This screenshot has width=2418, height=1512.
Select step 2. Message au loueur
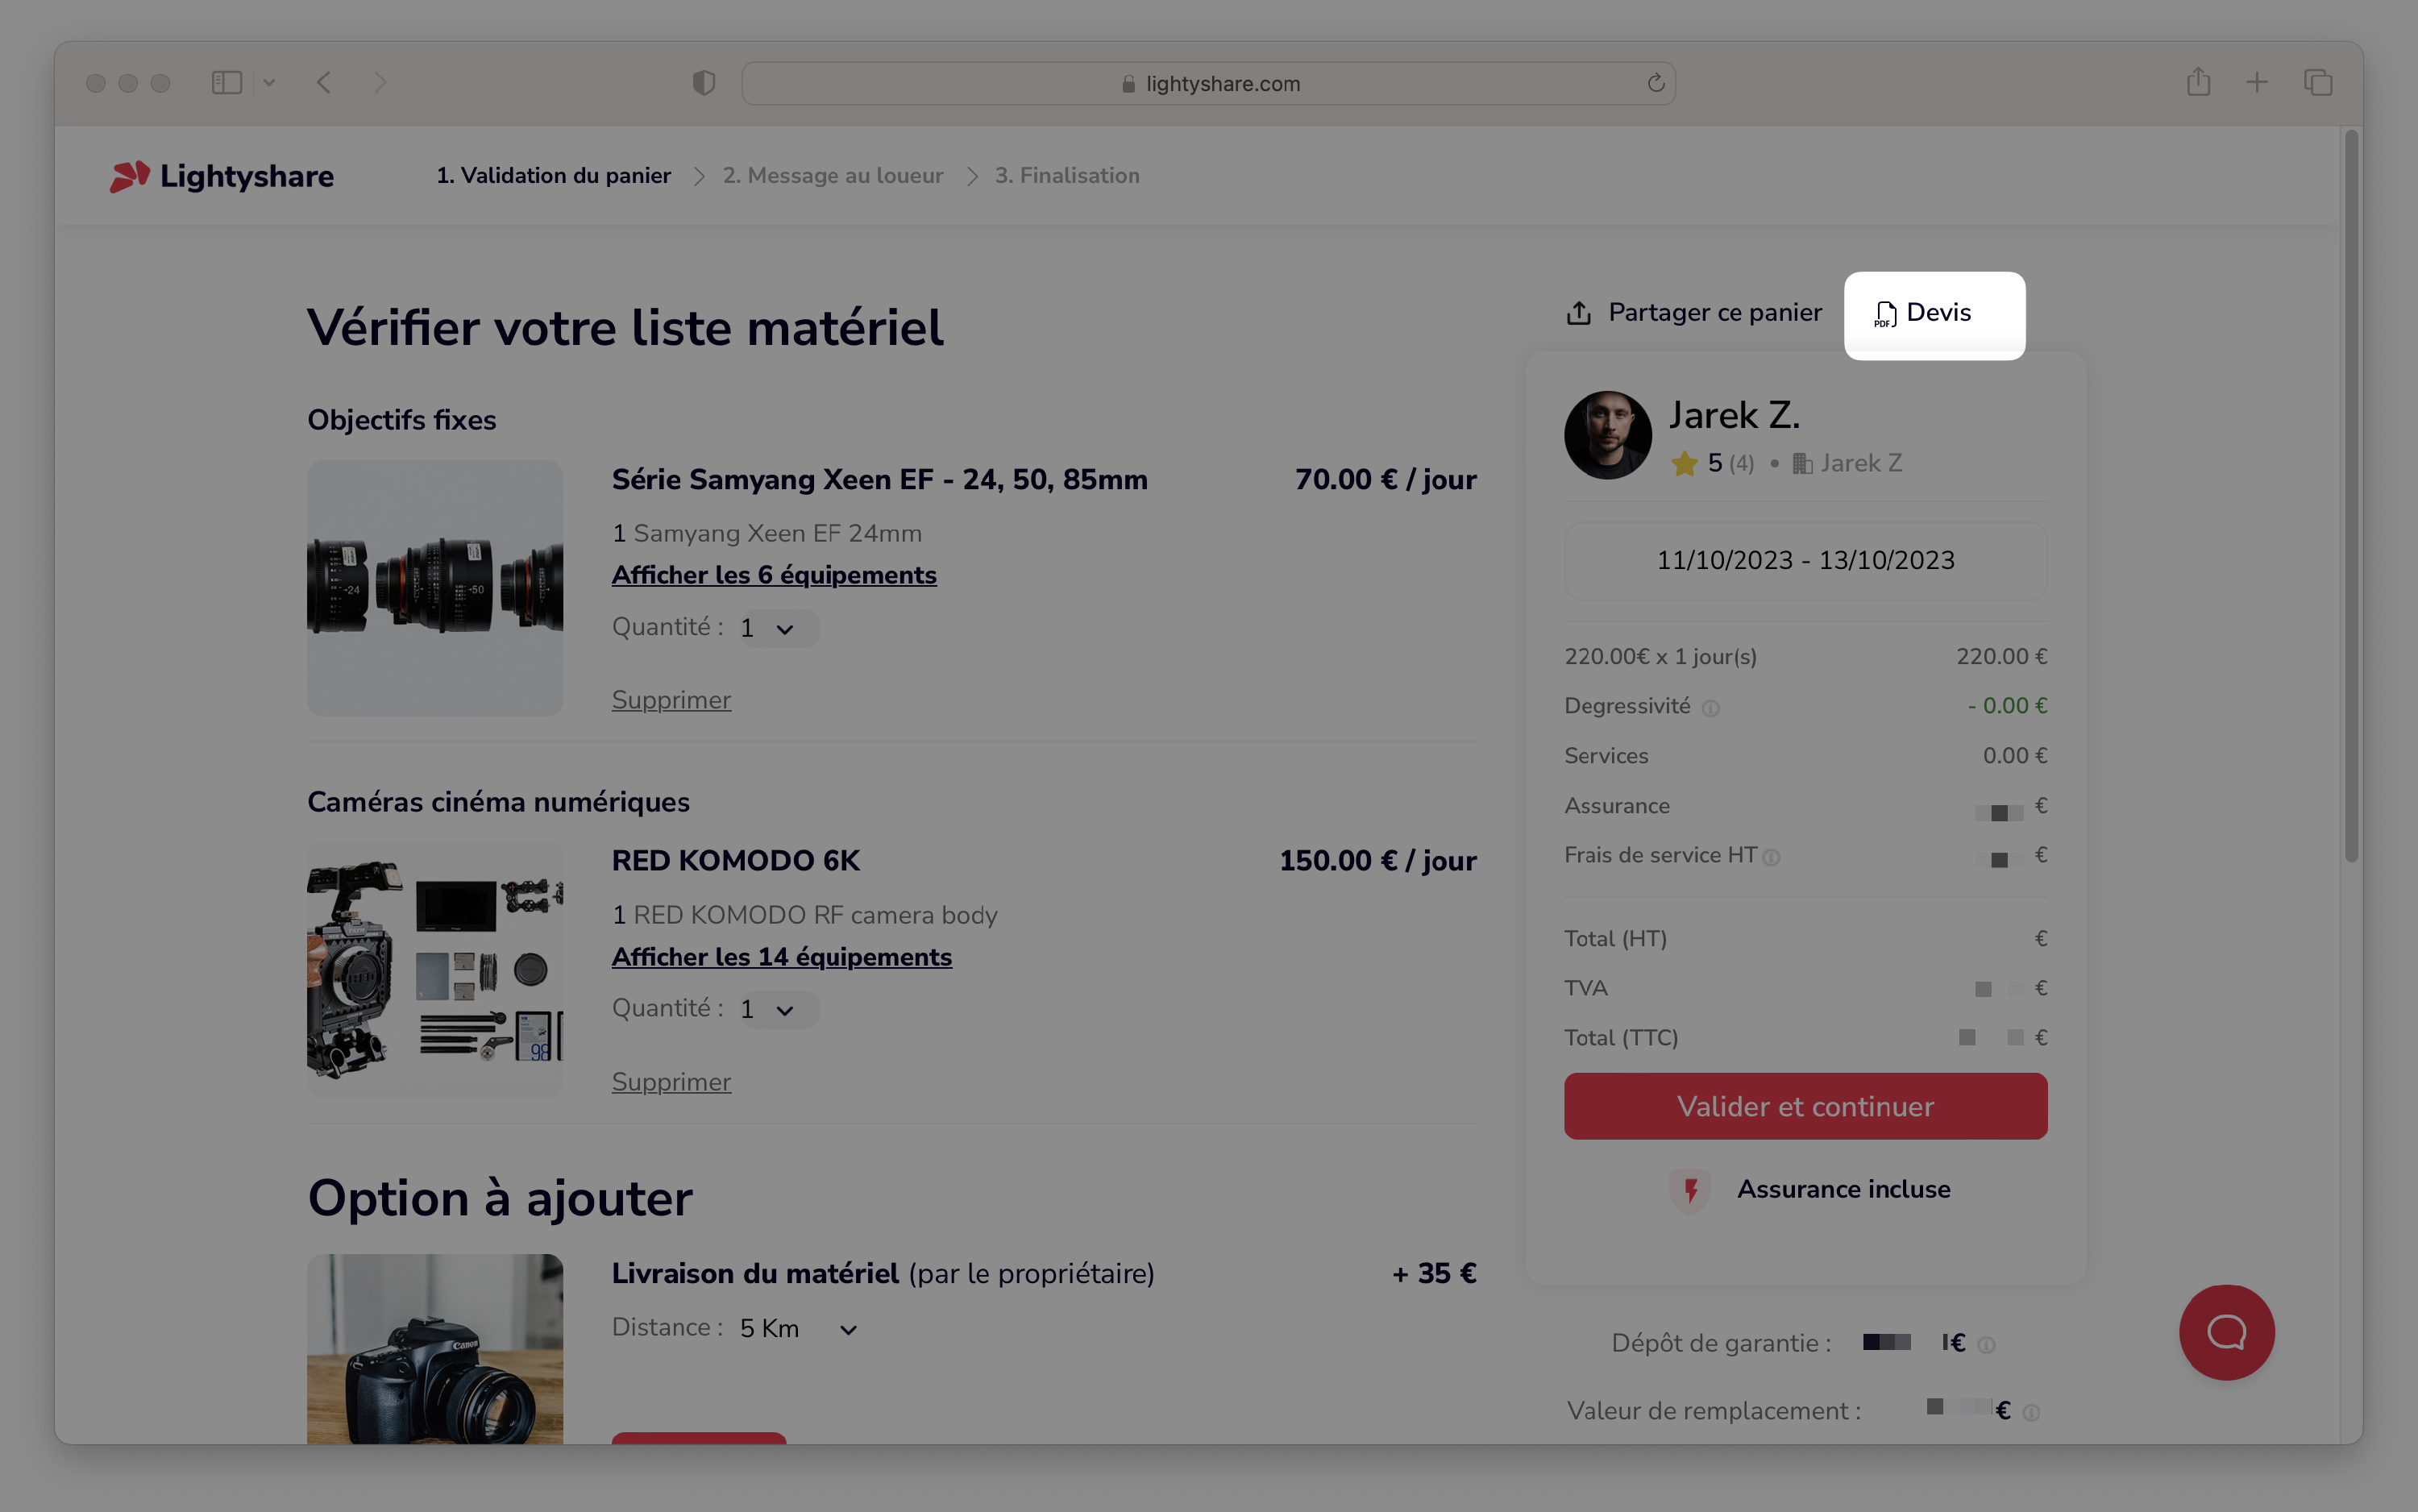point(833,176)
